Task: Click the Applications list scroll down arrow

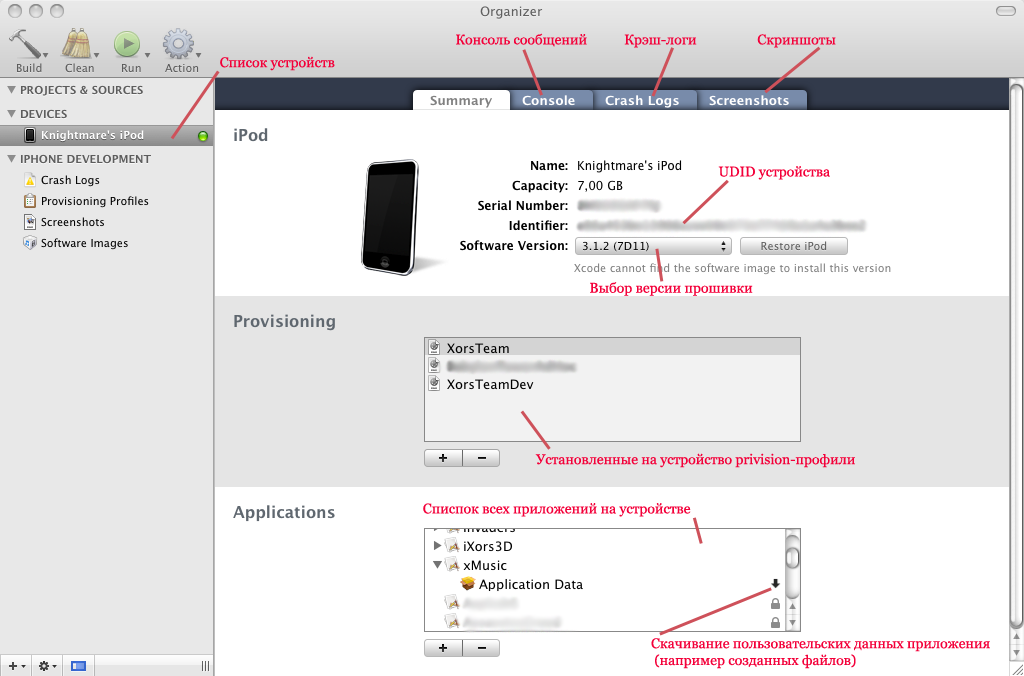Action: pos(792,622)
